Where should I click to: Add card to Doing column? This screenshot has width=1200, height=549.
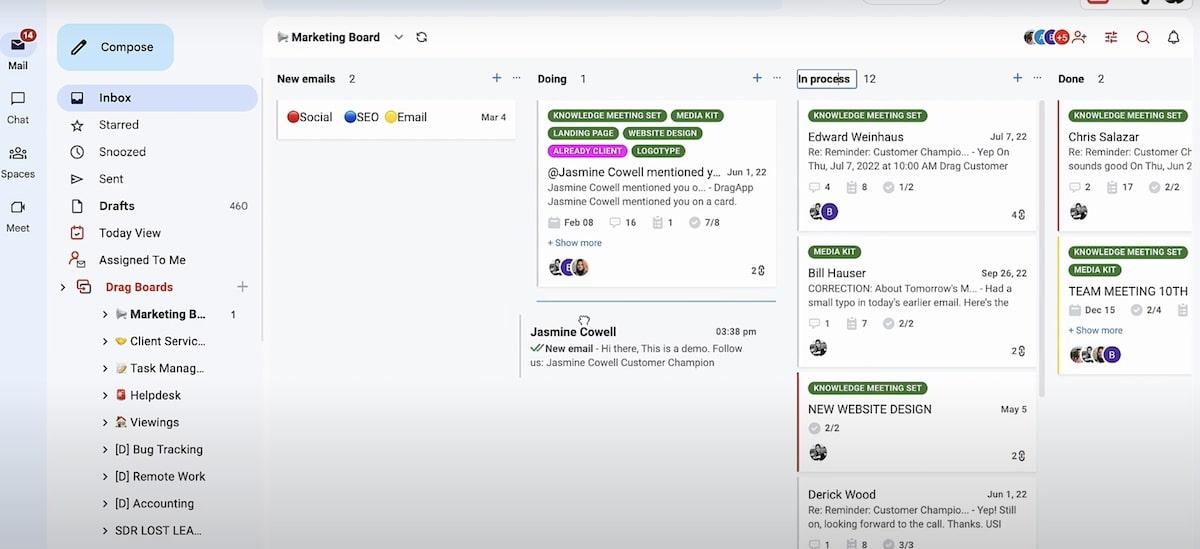click(757, 78)
